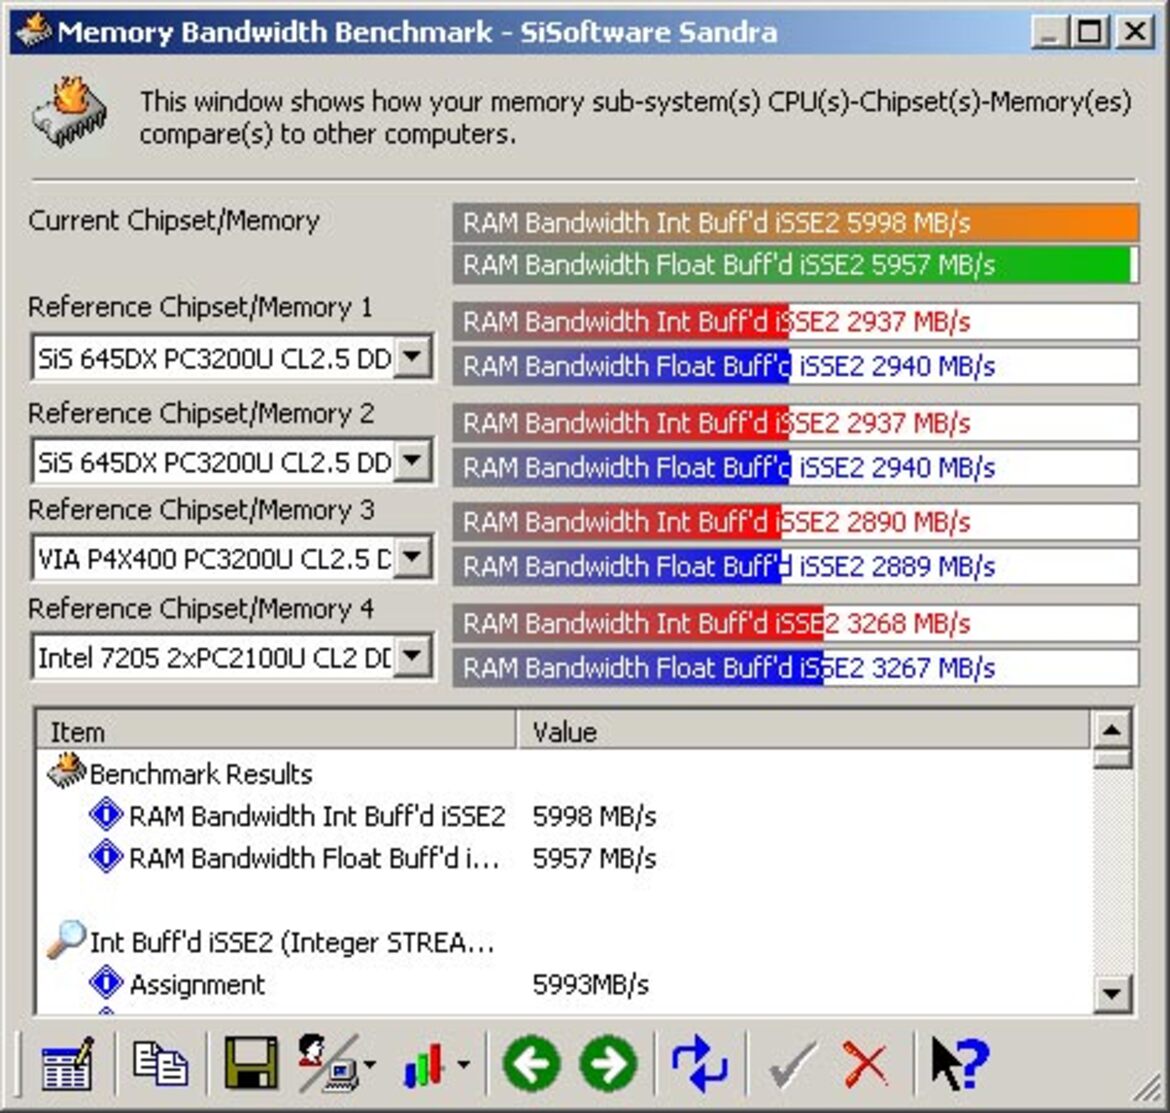Expand Reference Chipset/Memory 4 Intel 7205 dropdown
The image size is (1170, 1113).
point(412,657)
